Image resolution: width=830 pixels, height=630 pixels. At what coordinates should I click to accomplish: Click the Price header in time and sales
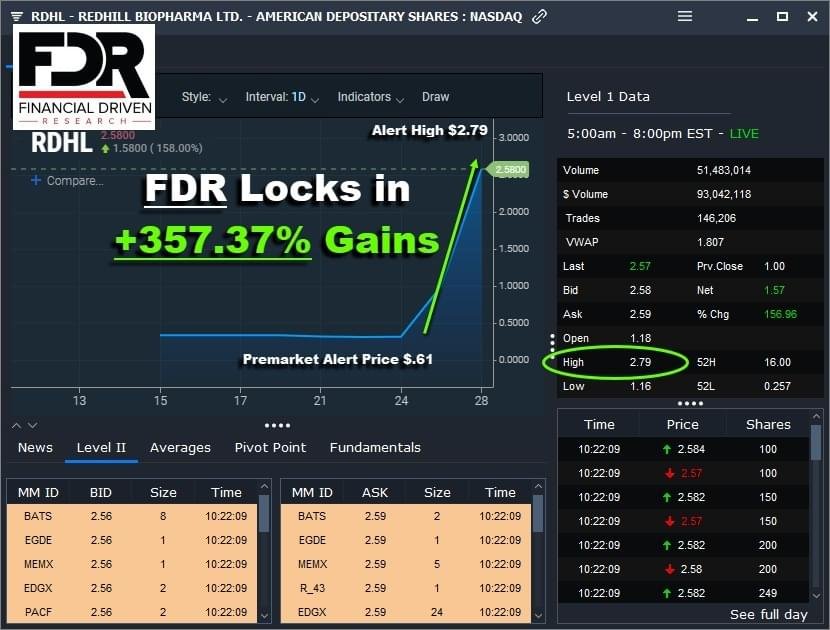pyautogui.click(x=682, y=425)
